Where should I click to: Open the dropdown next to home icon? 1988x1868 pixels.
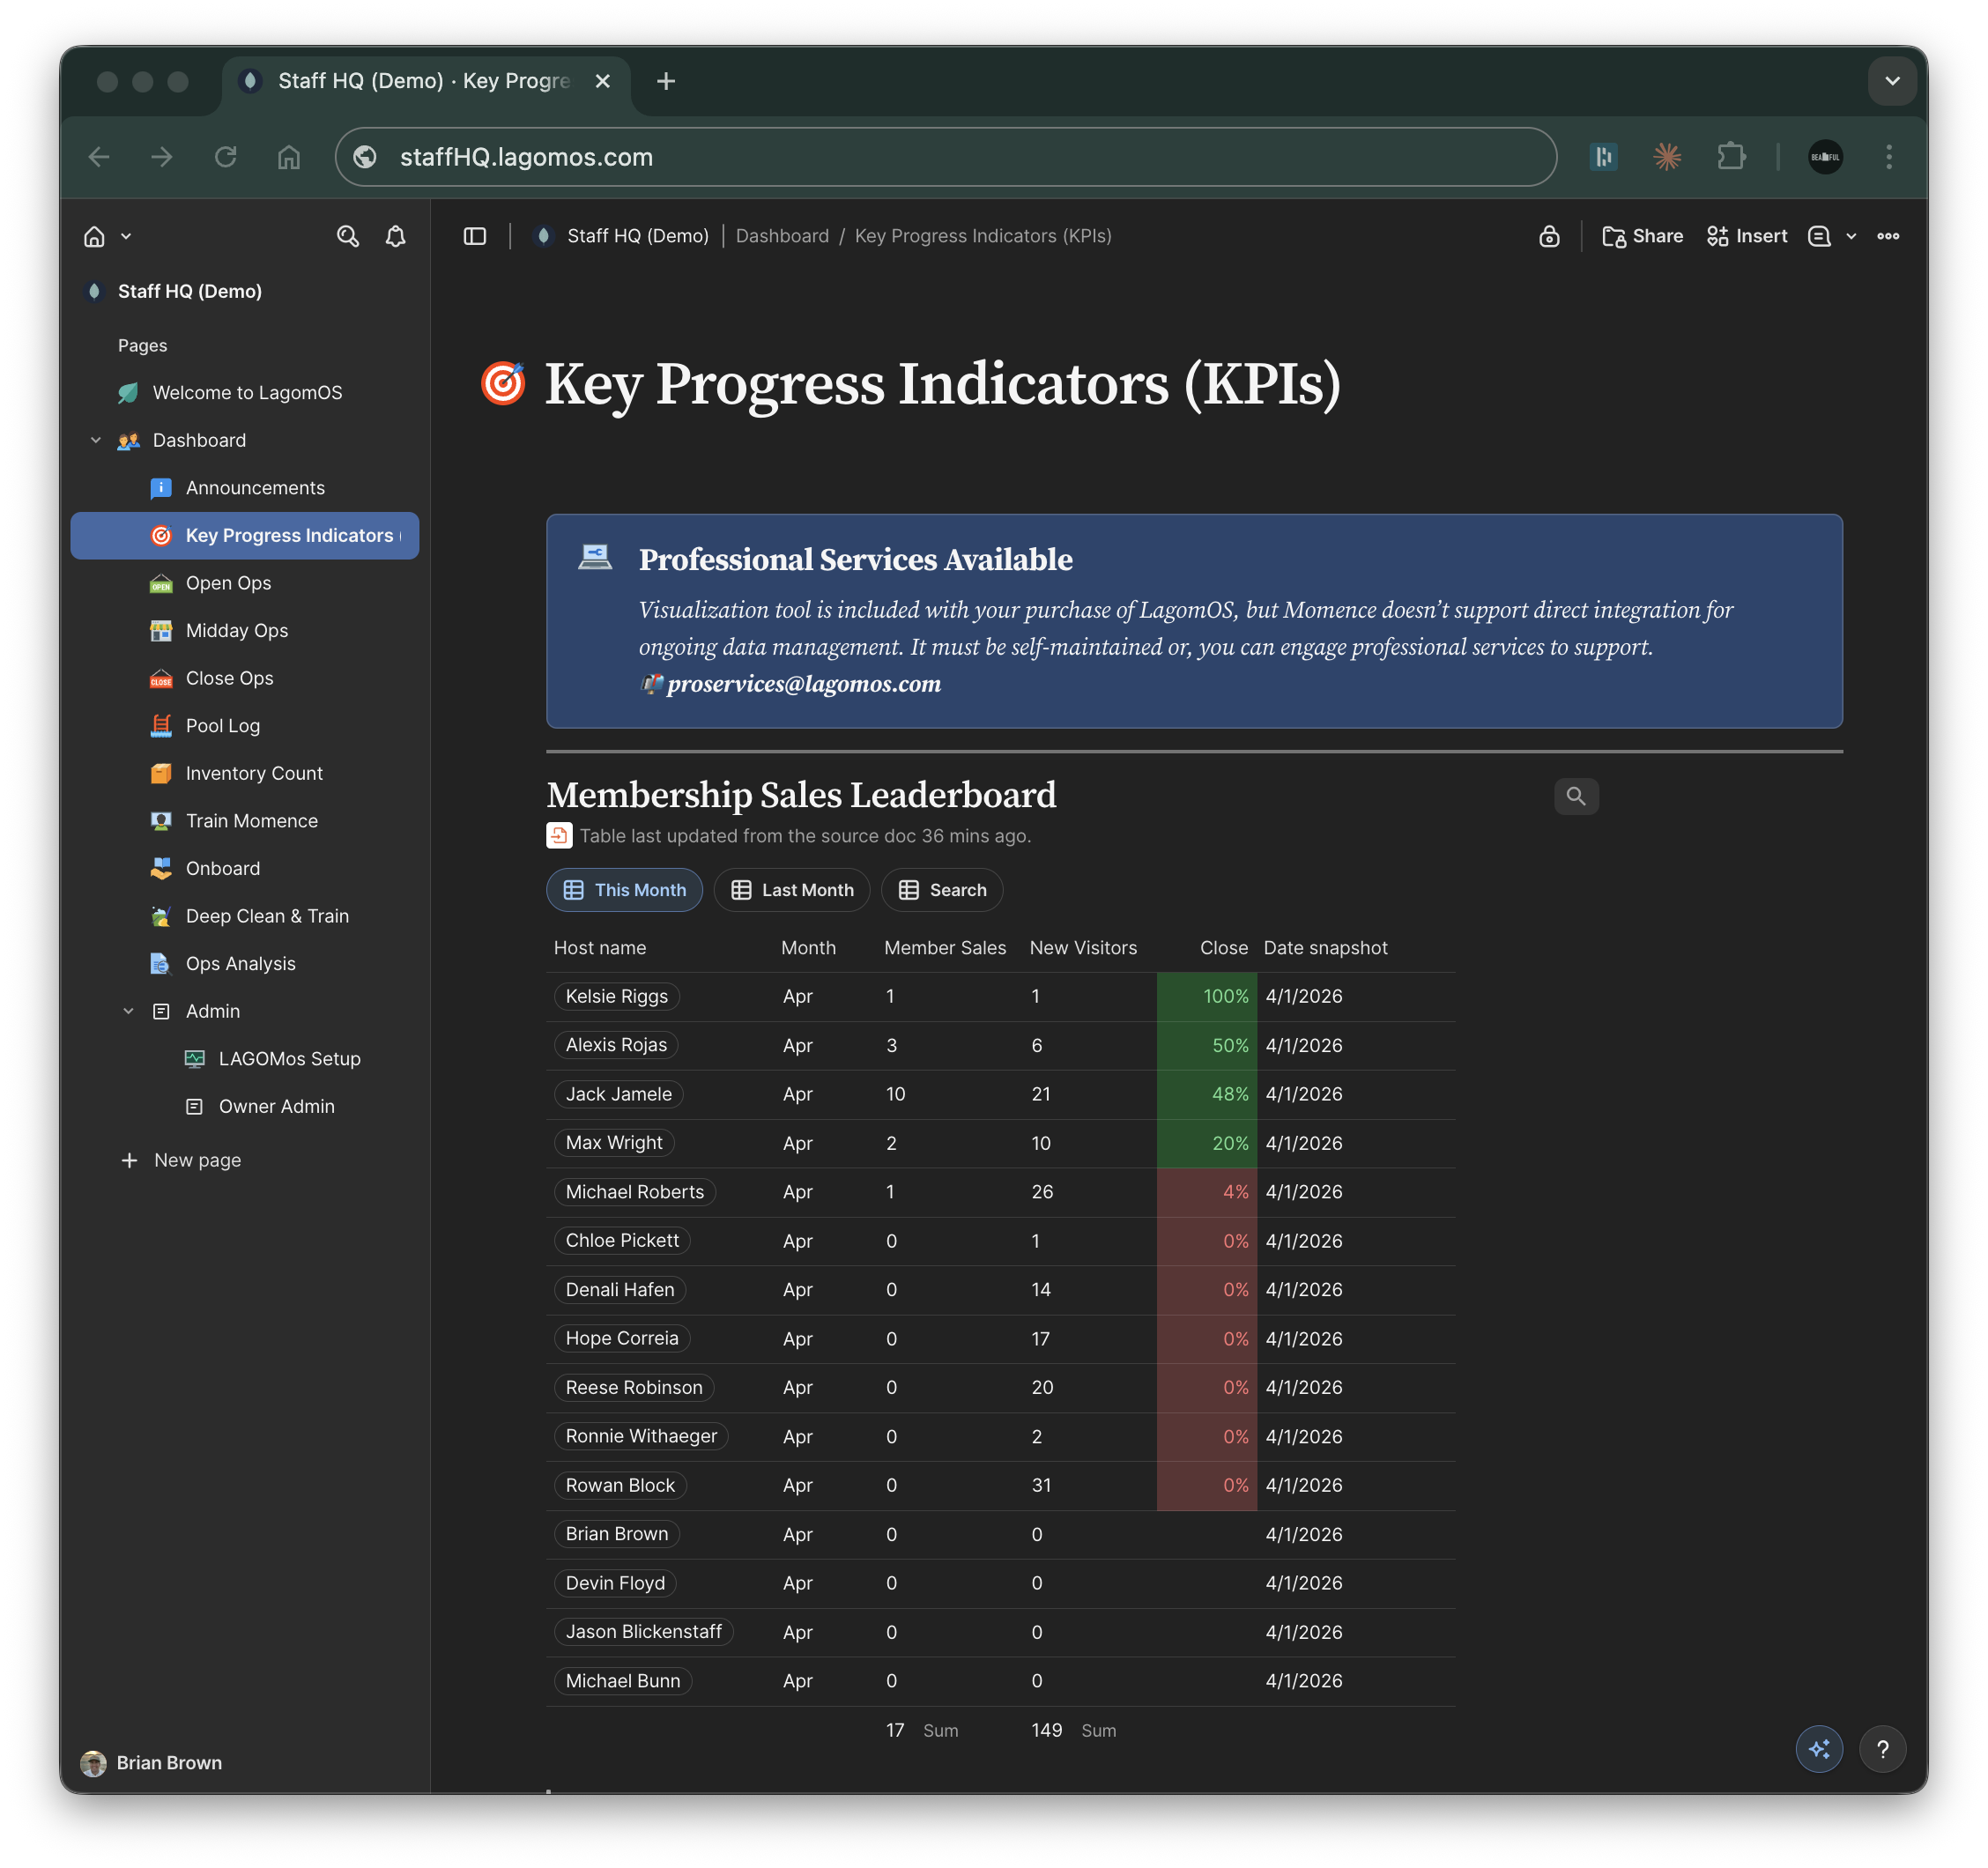[126, 236]
